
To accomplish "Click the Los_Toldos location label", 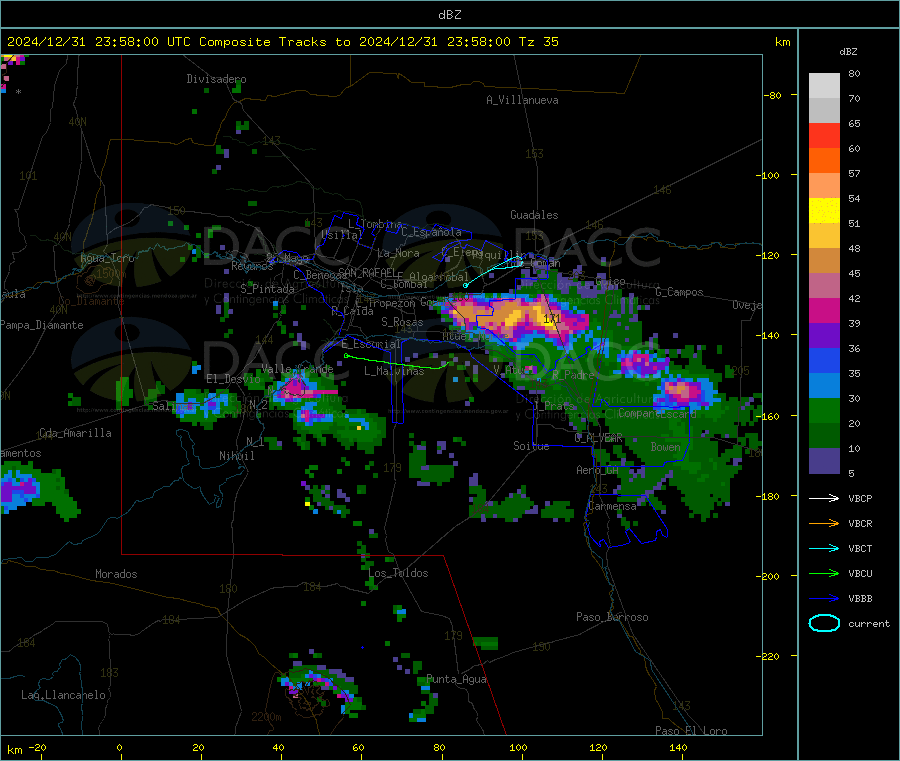I will (x=398, y=573).
